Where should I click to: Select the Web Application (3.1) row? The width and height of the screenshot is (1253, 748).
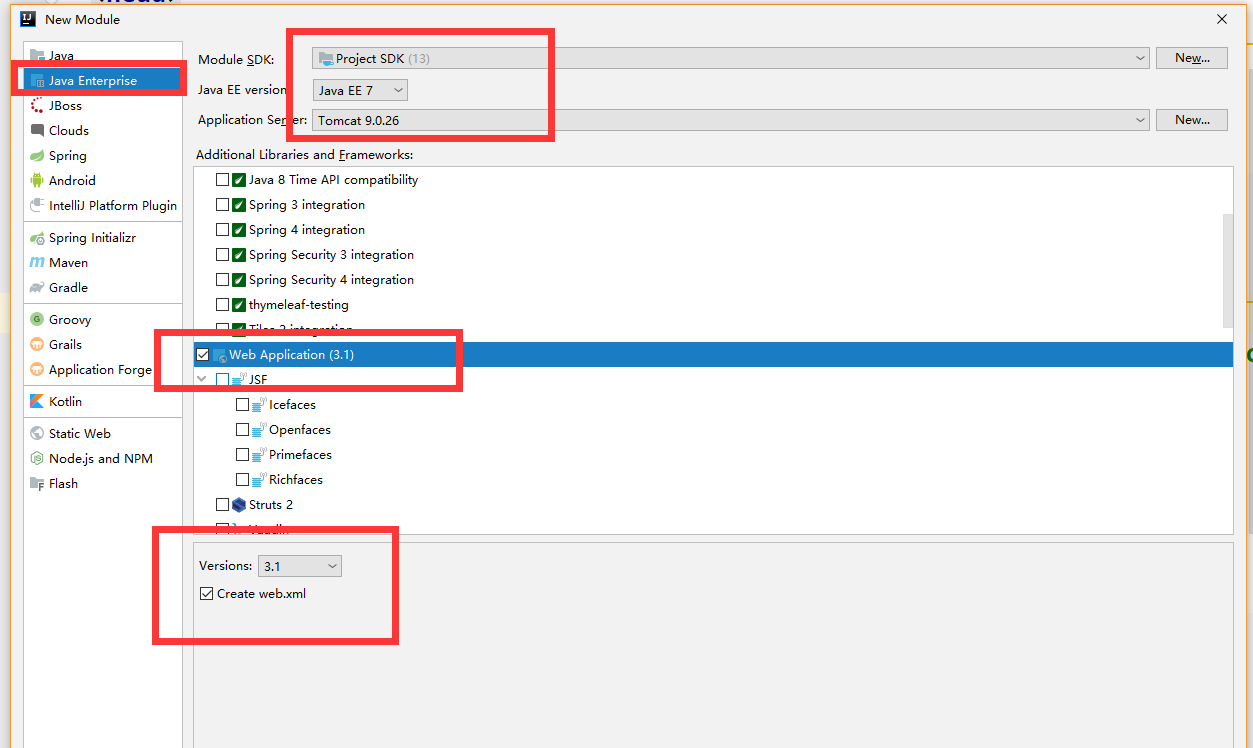713,355
